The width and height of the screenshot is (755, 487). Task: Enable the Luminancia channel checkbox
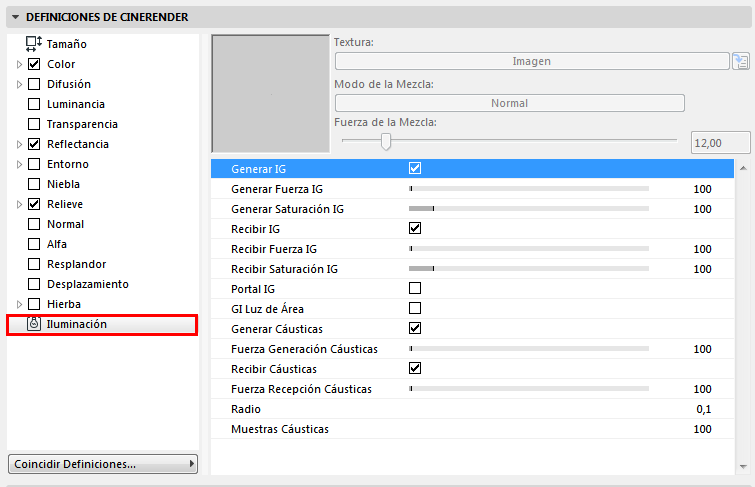pos(34,104)
